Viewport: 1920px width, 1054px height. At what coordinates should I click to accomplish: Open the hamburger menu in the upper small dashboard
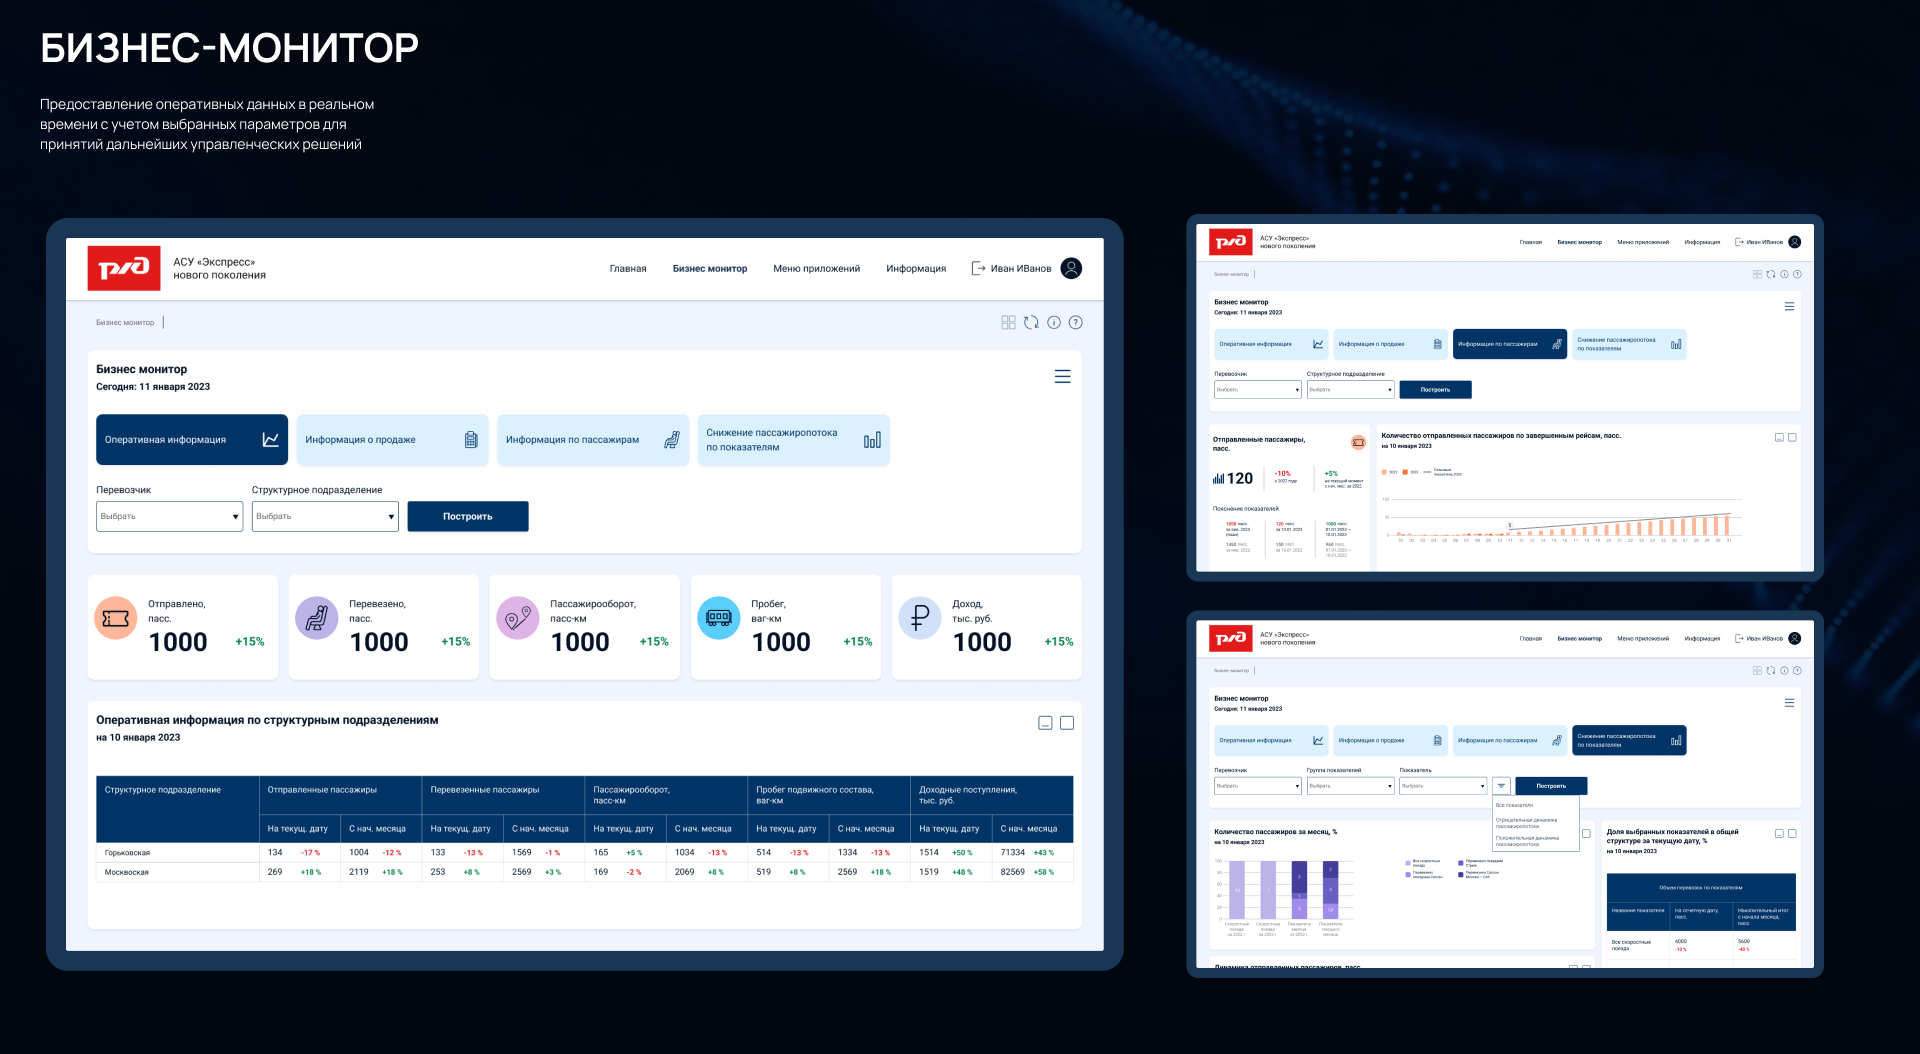tap(1789, 307)
